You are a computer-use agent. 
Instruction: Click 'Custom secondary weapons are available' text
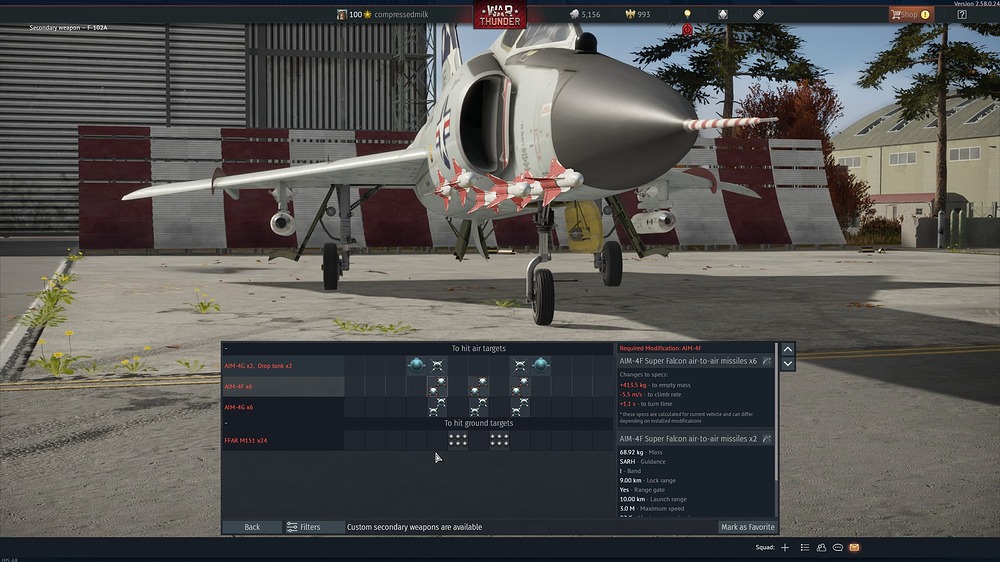(415, 527)
